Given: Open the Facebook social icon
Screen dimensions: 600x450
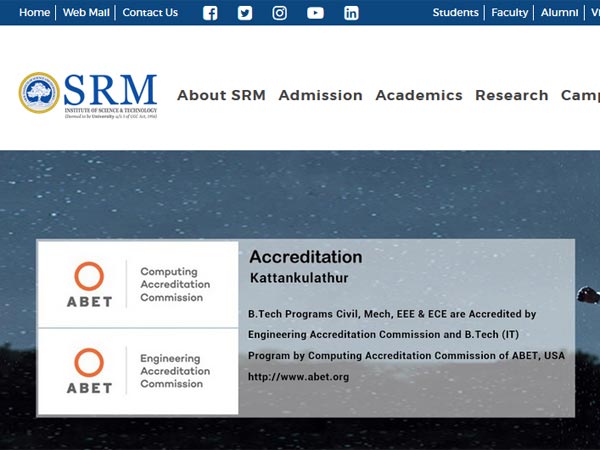Looking at the screenshot, I should [210, 13].
